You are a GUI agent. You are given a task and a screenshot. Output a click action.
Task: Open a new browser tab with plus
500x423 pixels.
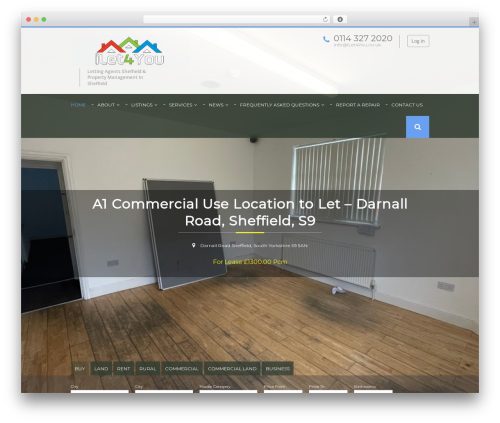(474, 22)
